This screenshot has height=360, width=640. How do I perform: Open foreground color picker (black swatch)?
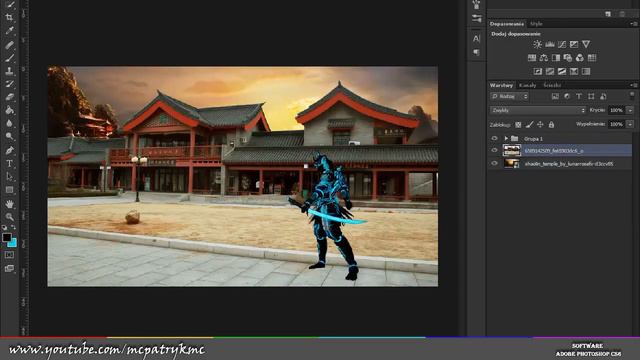coord(7,237)
